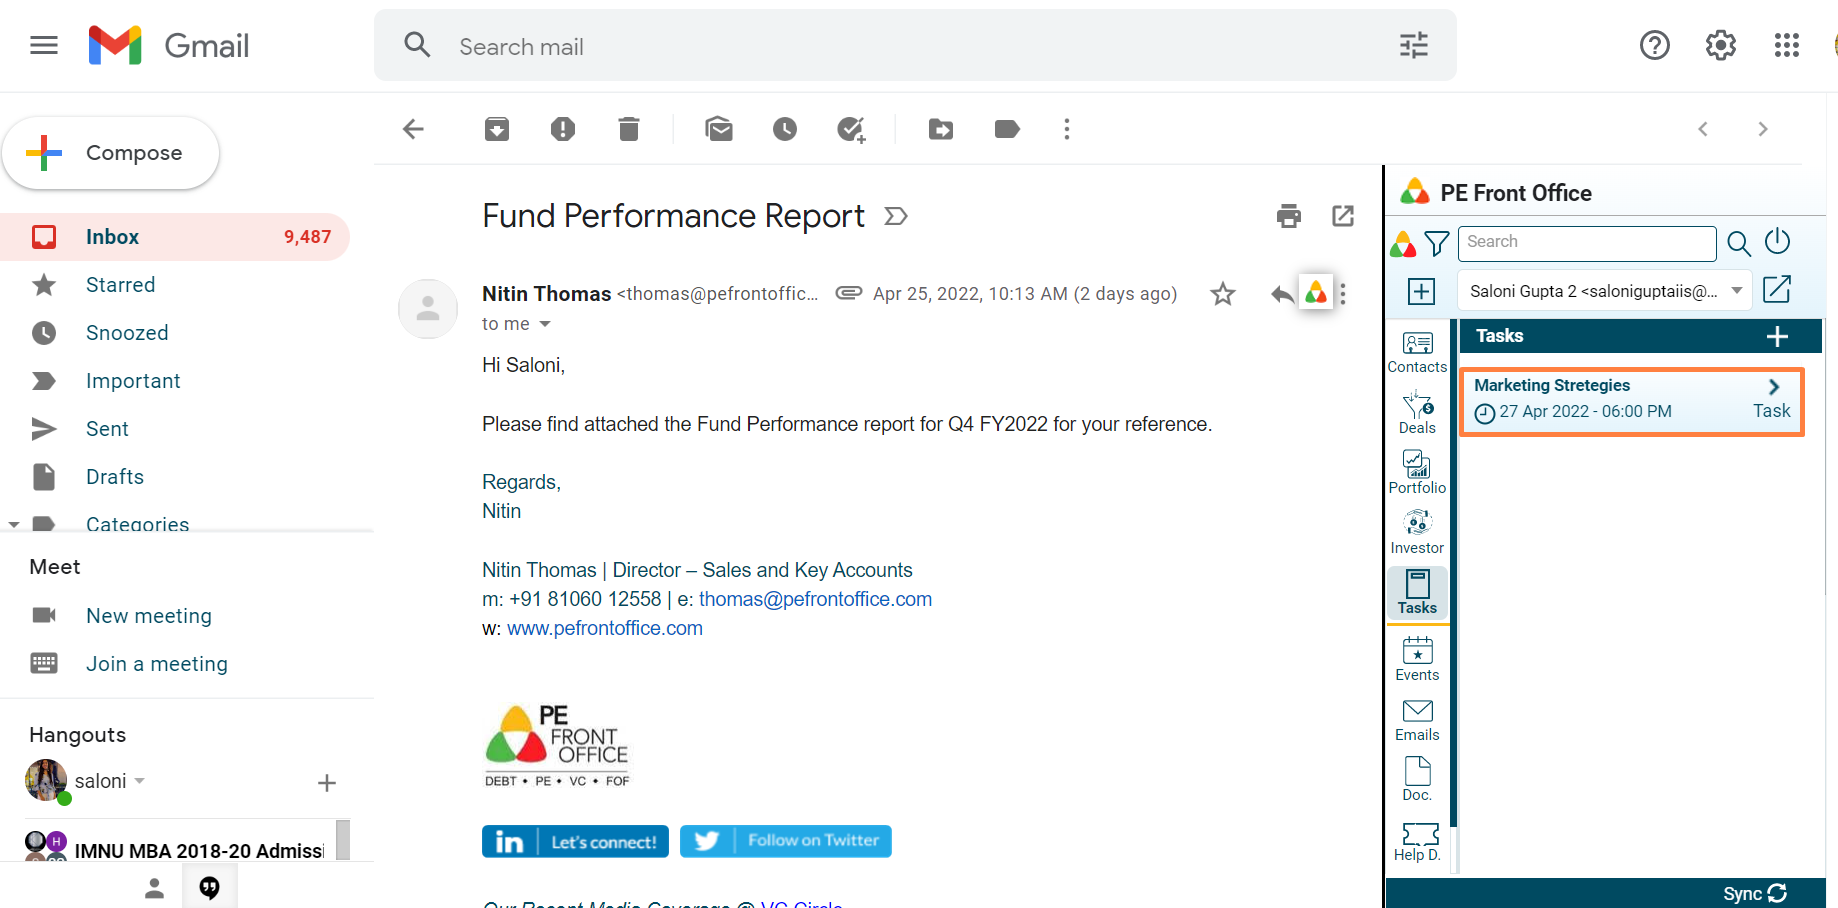Open the Portfolio section icon

tap(1417, 472)
